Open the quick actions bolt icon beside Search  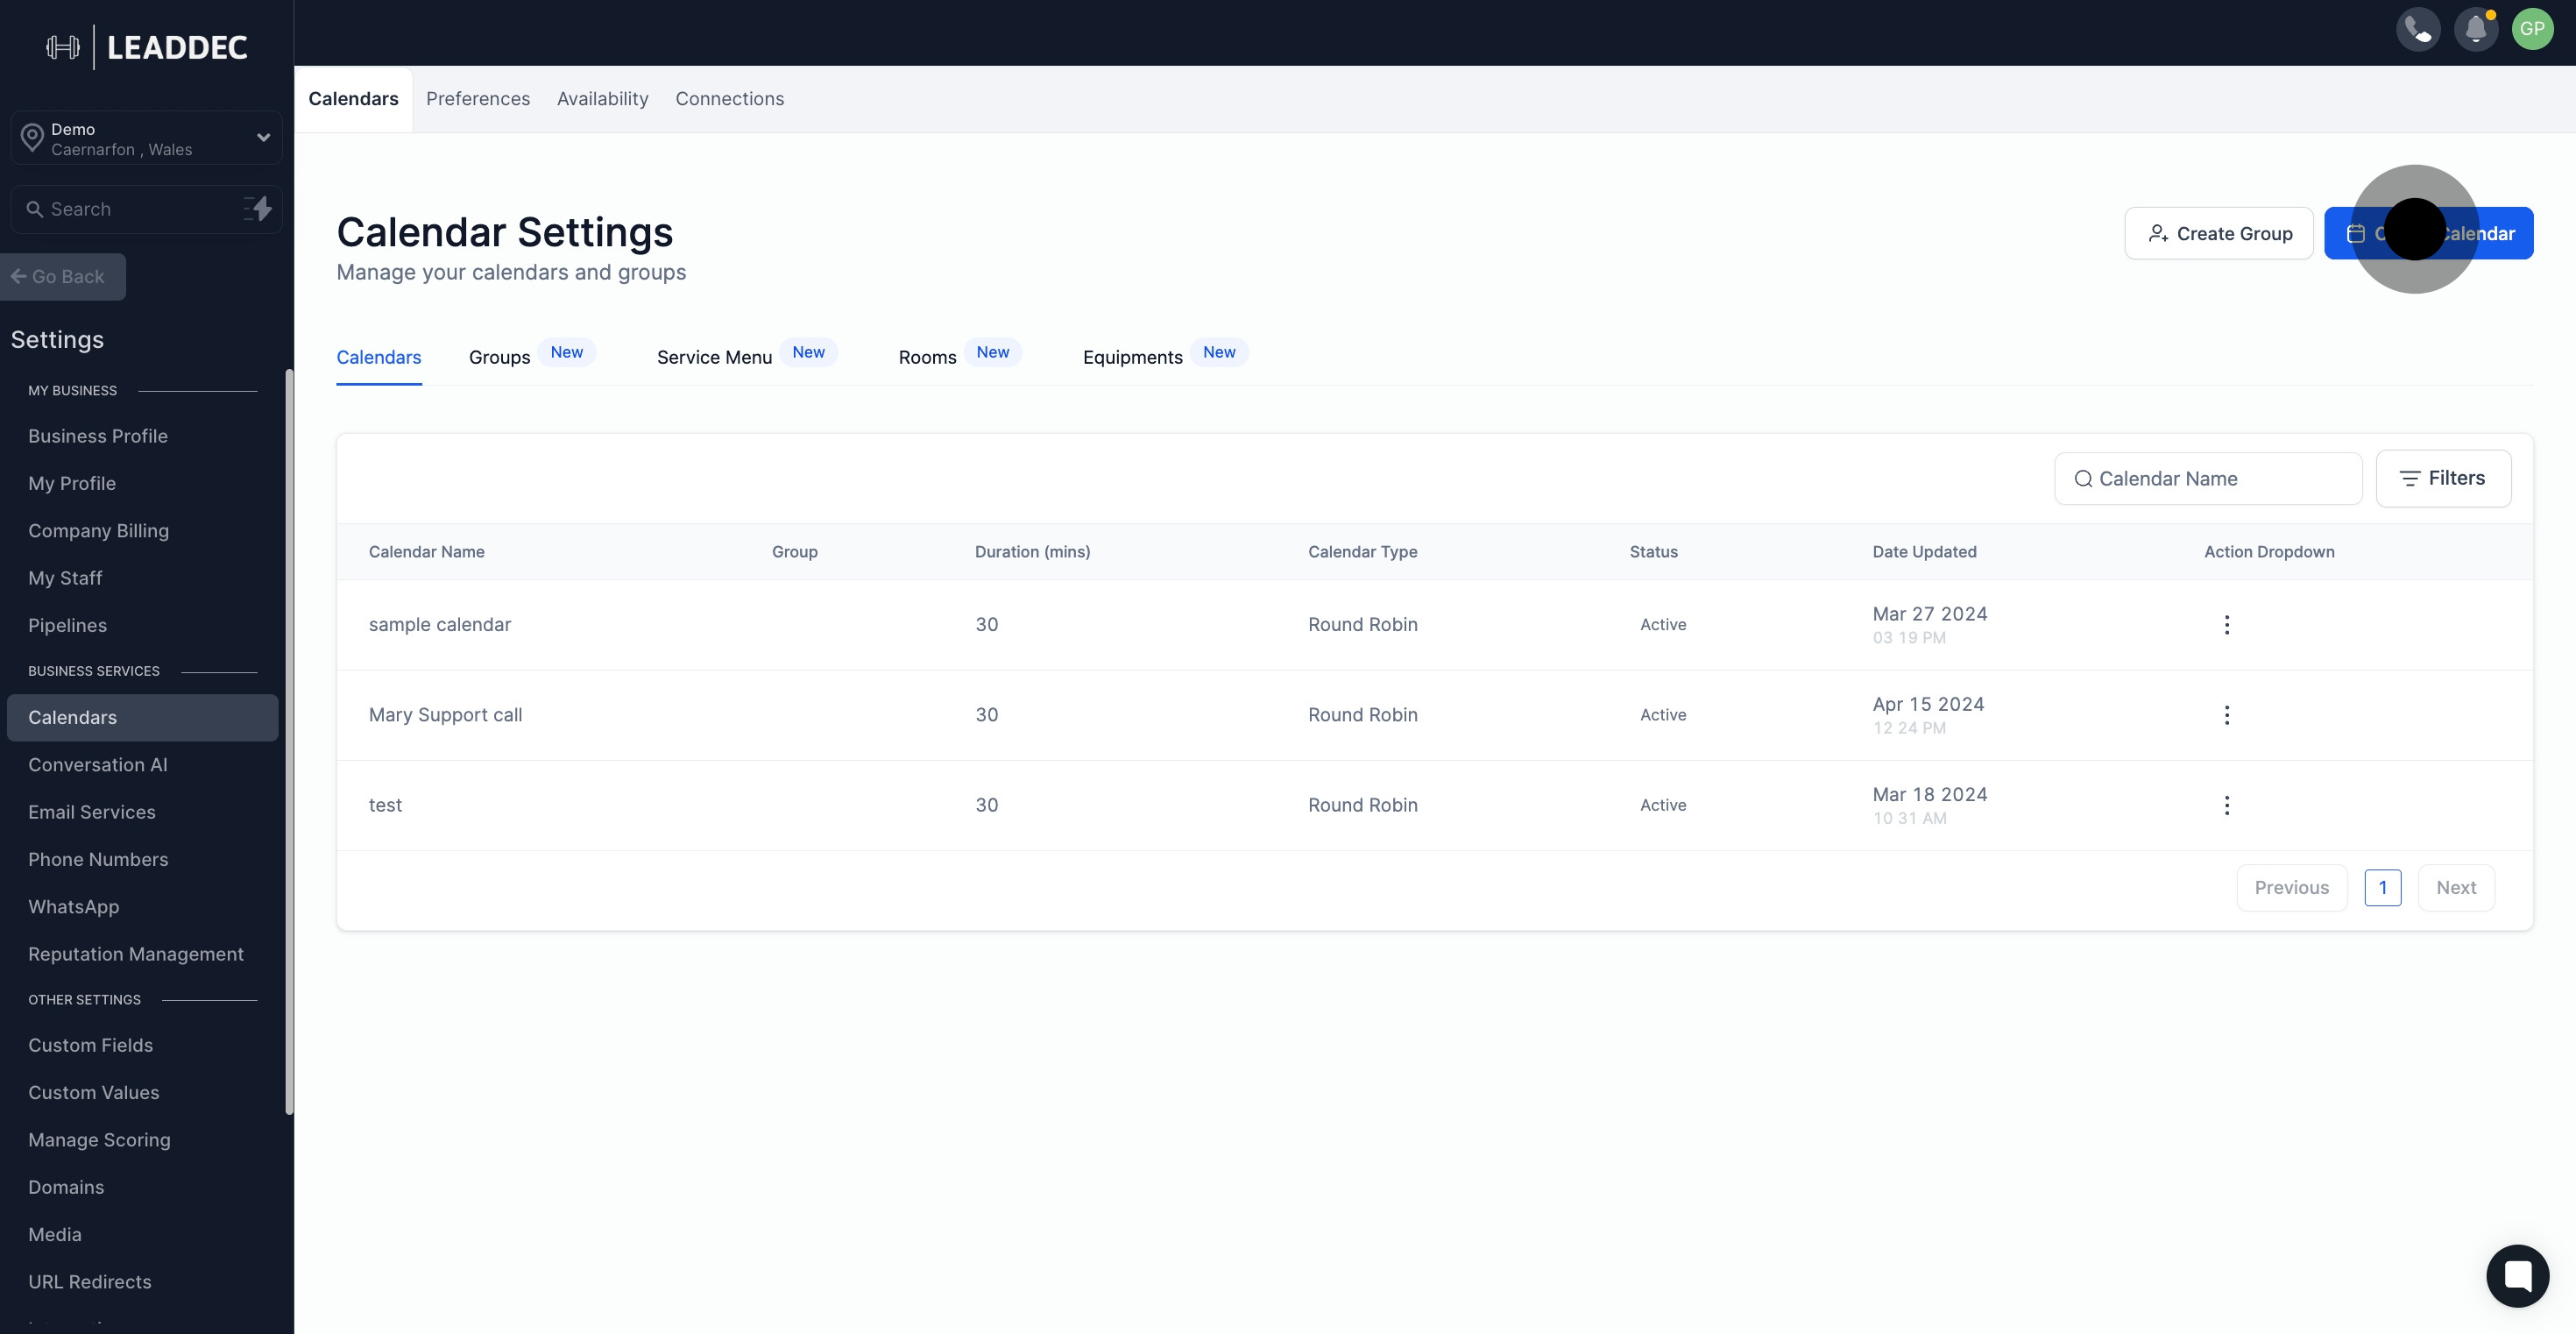259,209
